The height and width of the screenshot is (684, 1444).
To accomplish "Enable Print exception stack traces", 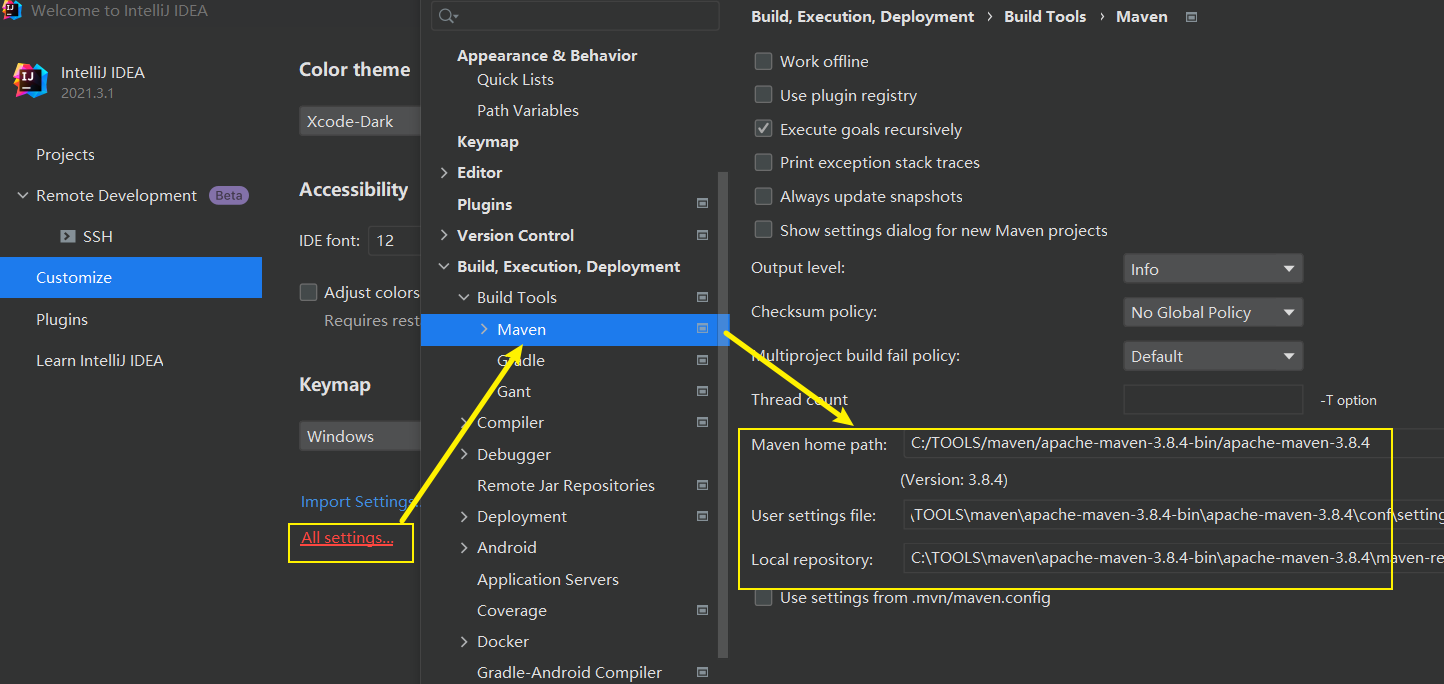I will pyautogui.click(x=763, y=162).
